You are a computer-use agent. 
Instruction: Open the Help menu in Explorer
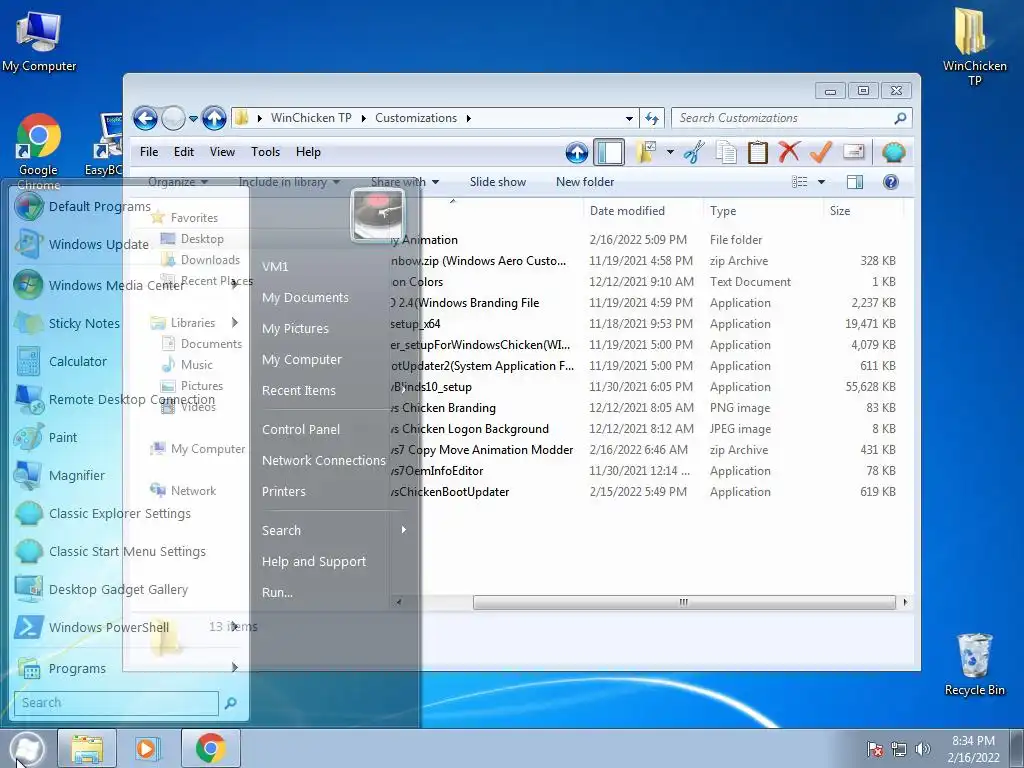308,152
